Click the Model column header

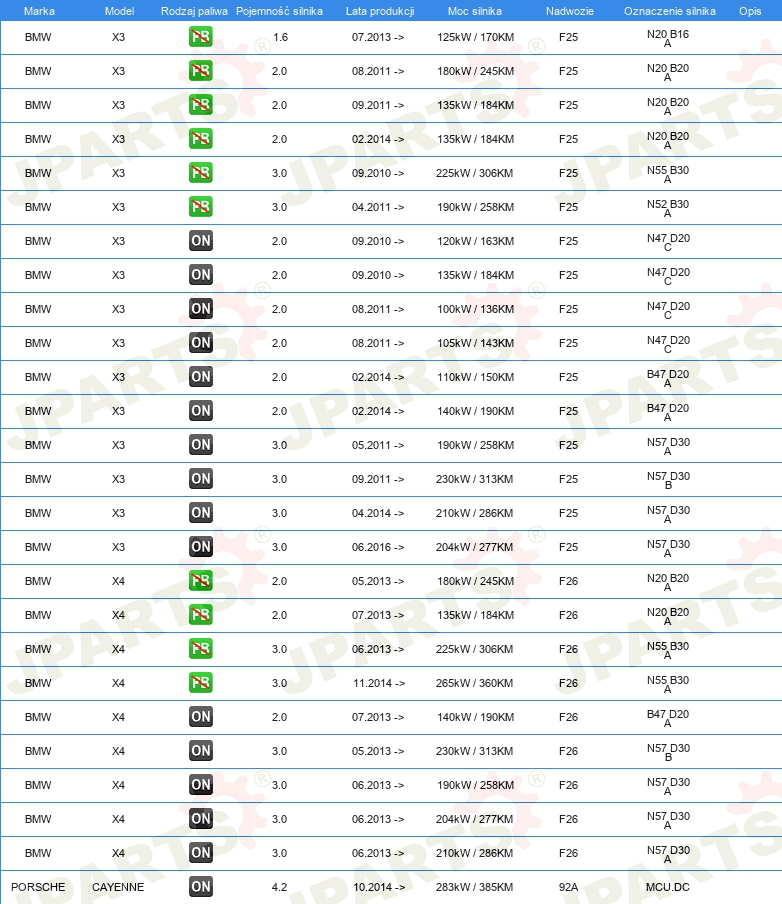point(119,11)
